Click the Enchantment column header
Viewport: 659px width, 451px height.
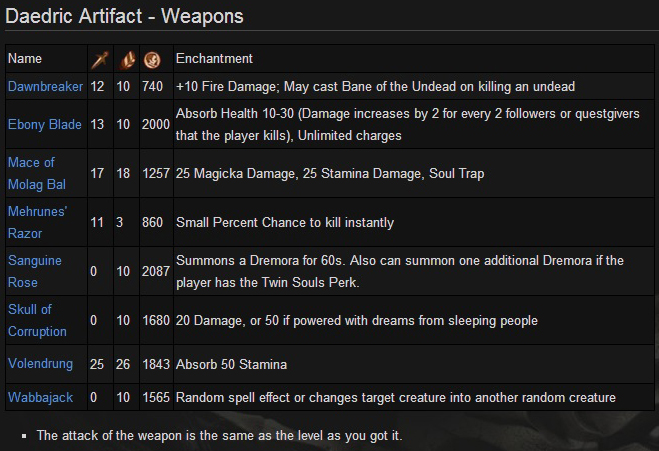coord(214,59)
